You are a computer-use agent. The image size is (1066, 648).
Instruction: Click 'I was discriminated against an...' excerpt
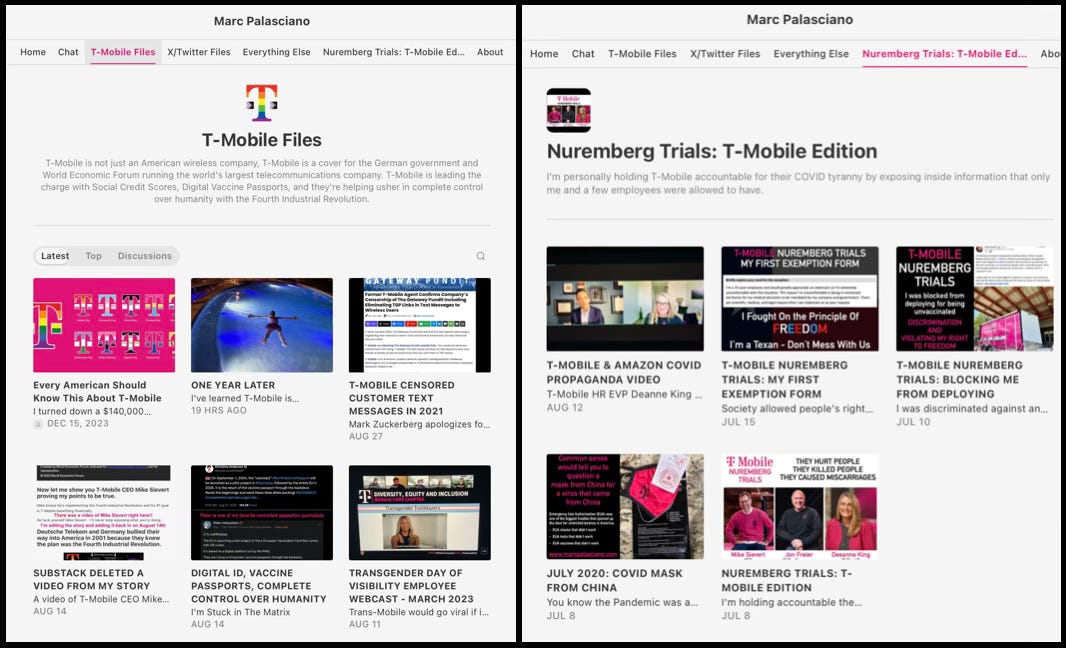coord(972,408)
